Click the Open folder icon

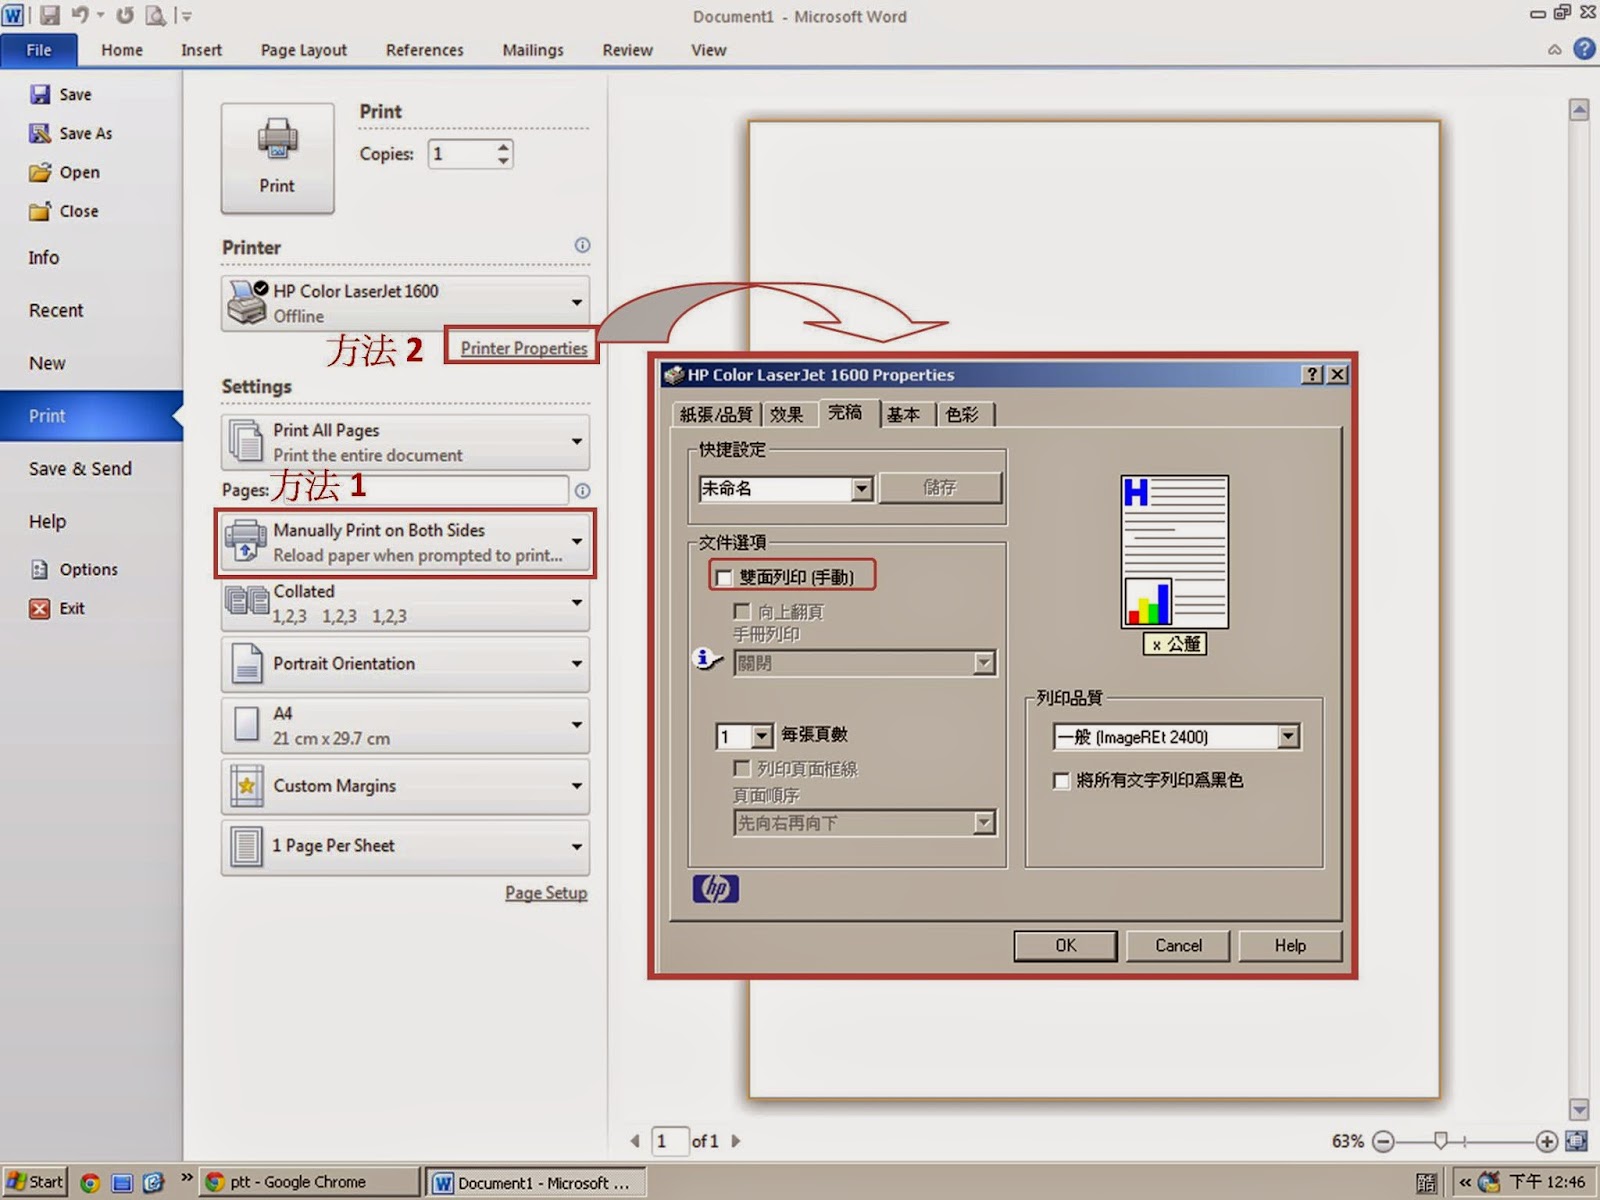click(40, 172)
